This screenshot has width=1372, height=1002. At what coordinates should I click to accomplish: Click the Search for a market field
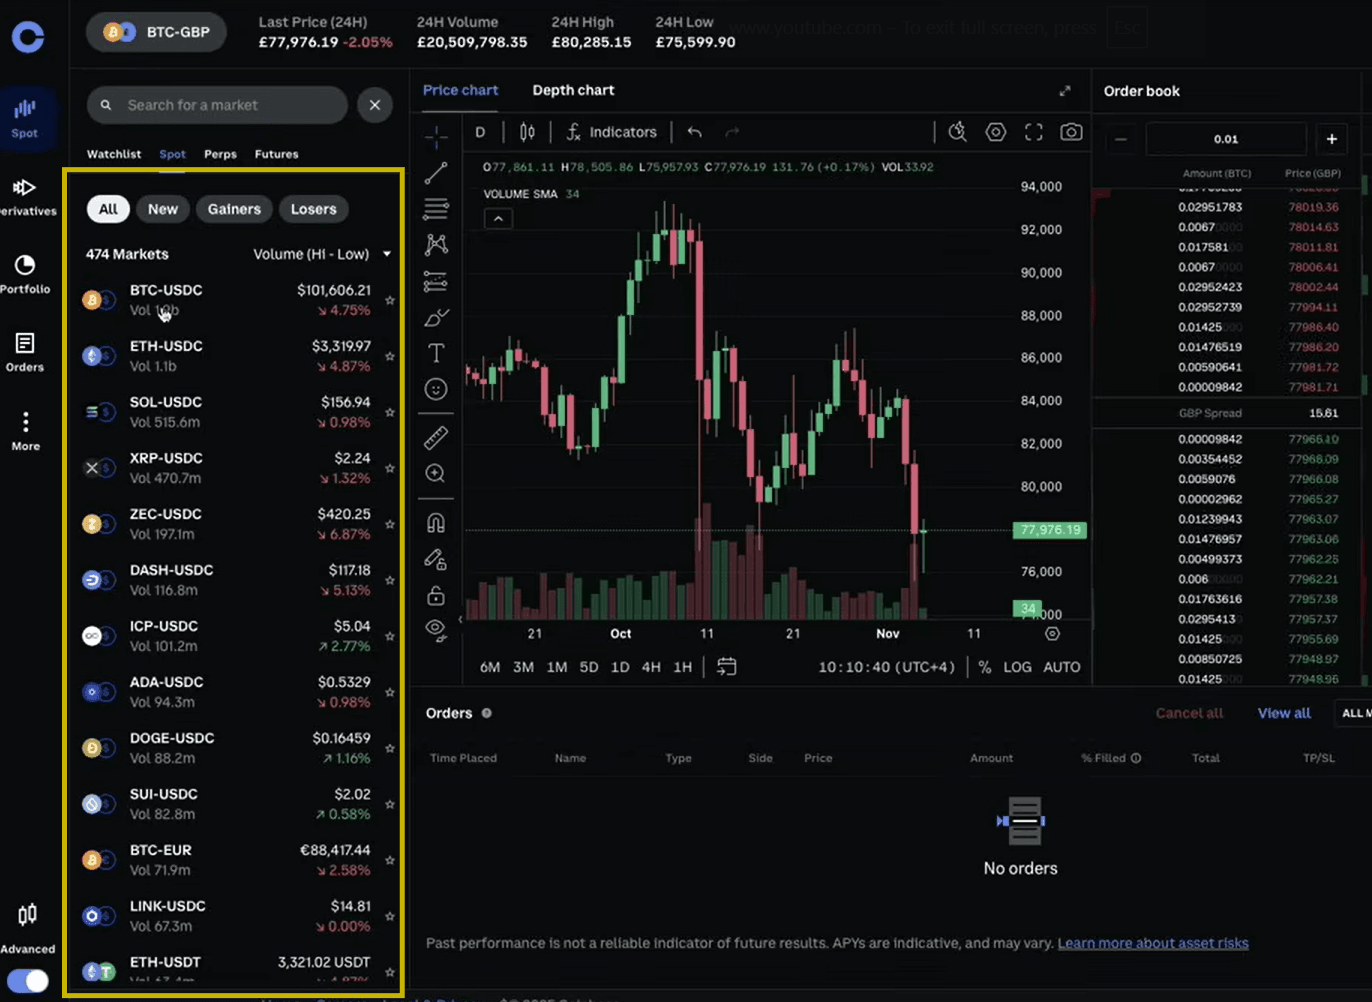click(217, 105)
